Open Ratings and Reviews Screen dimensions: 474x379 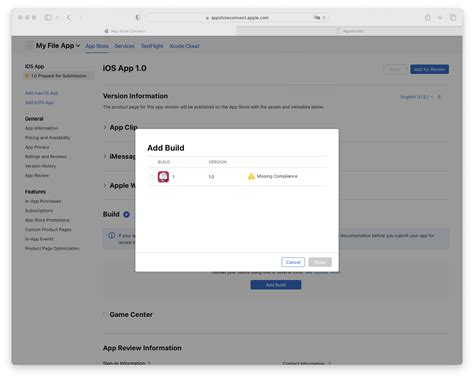coord(46,156)
